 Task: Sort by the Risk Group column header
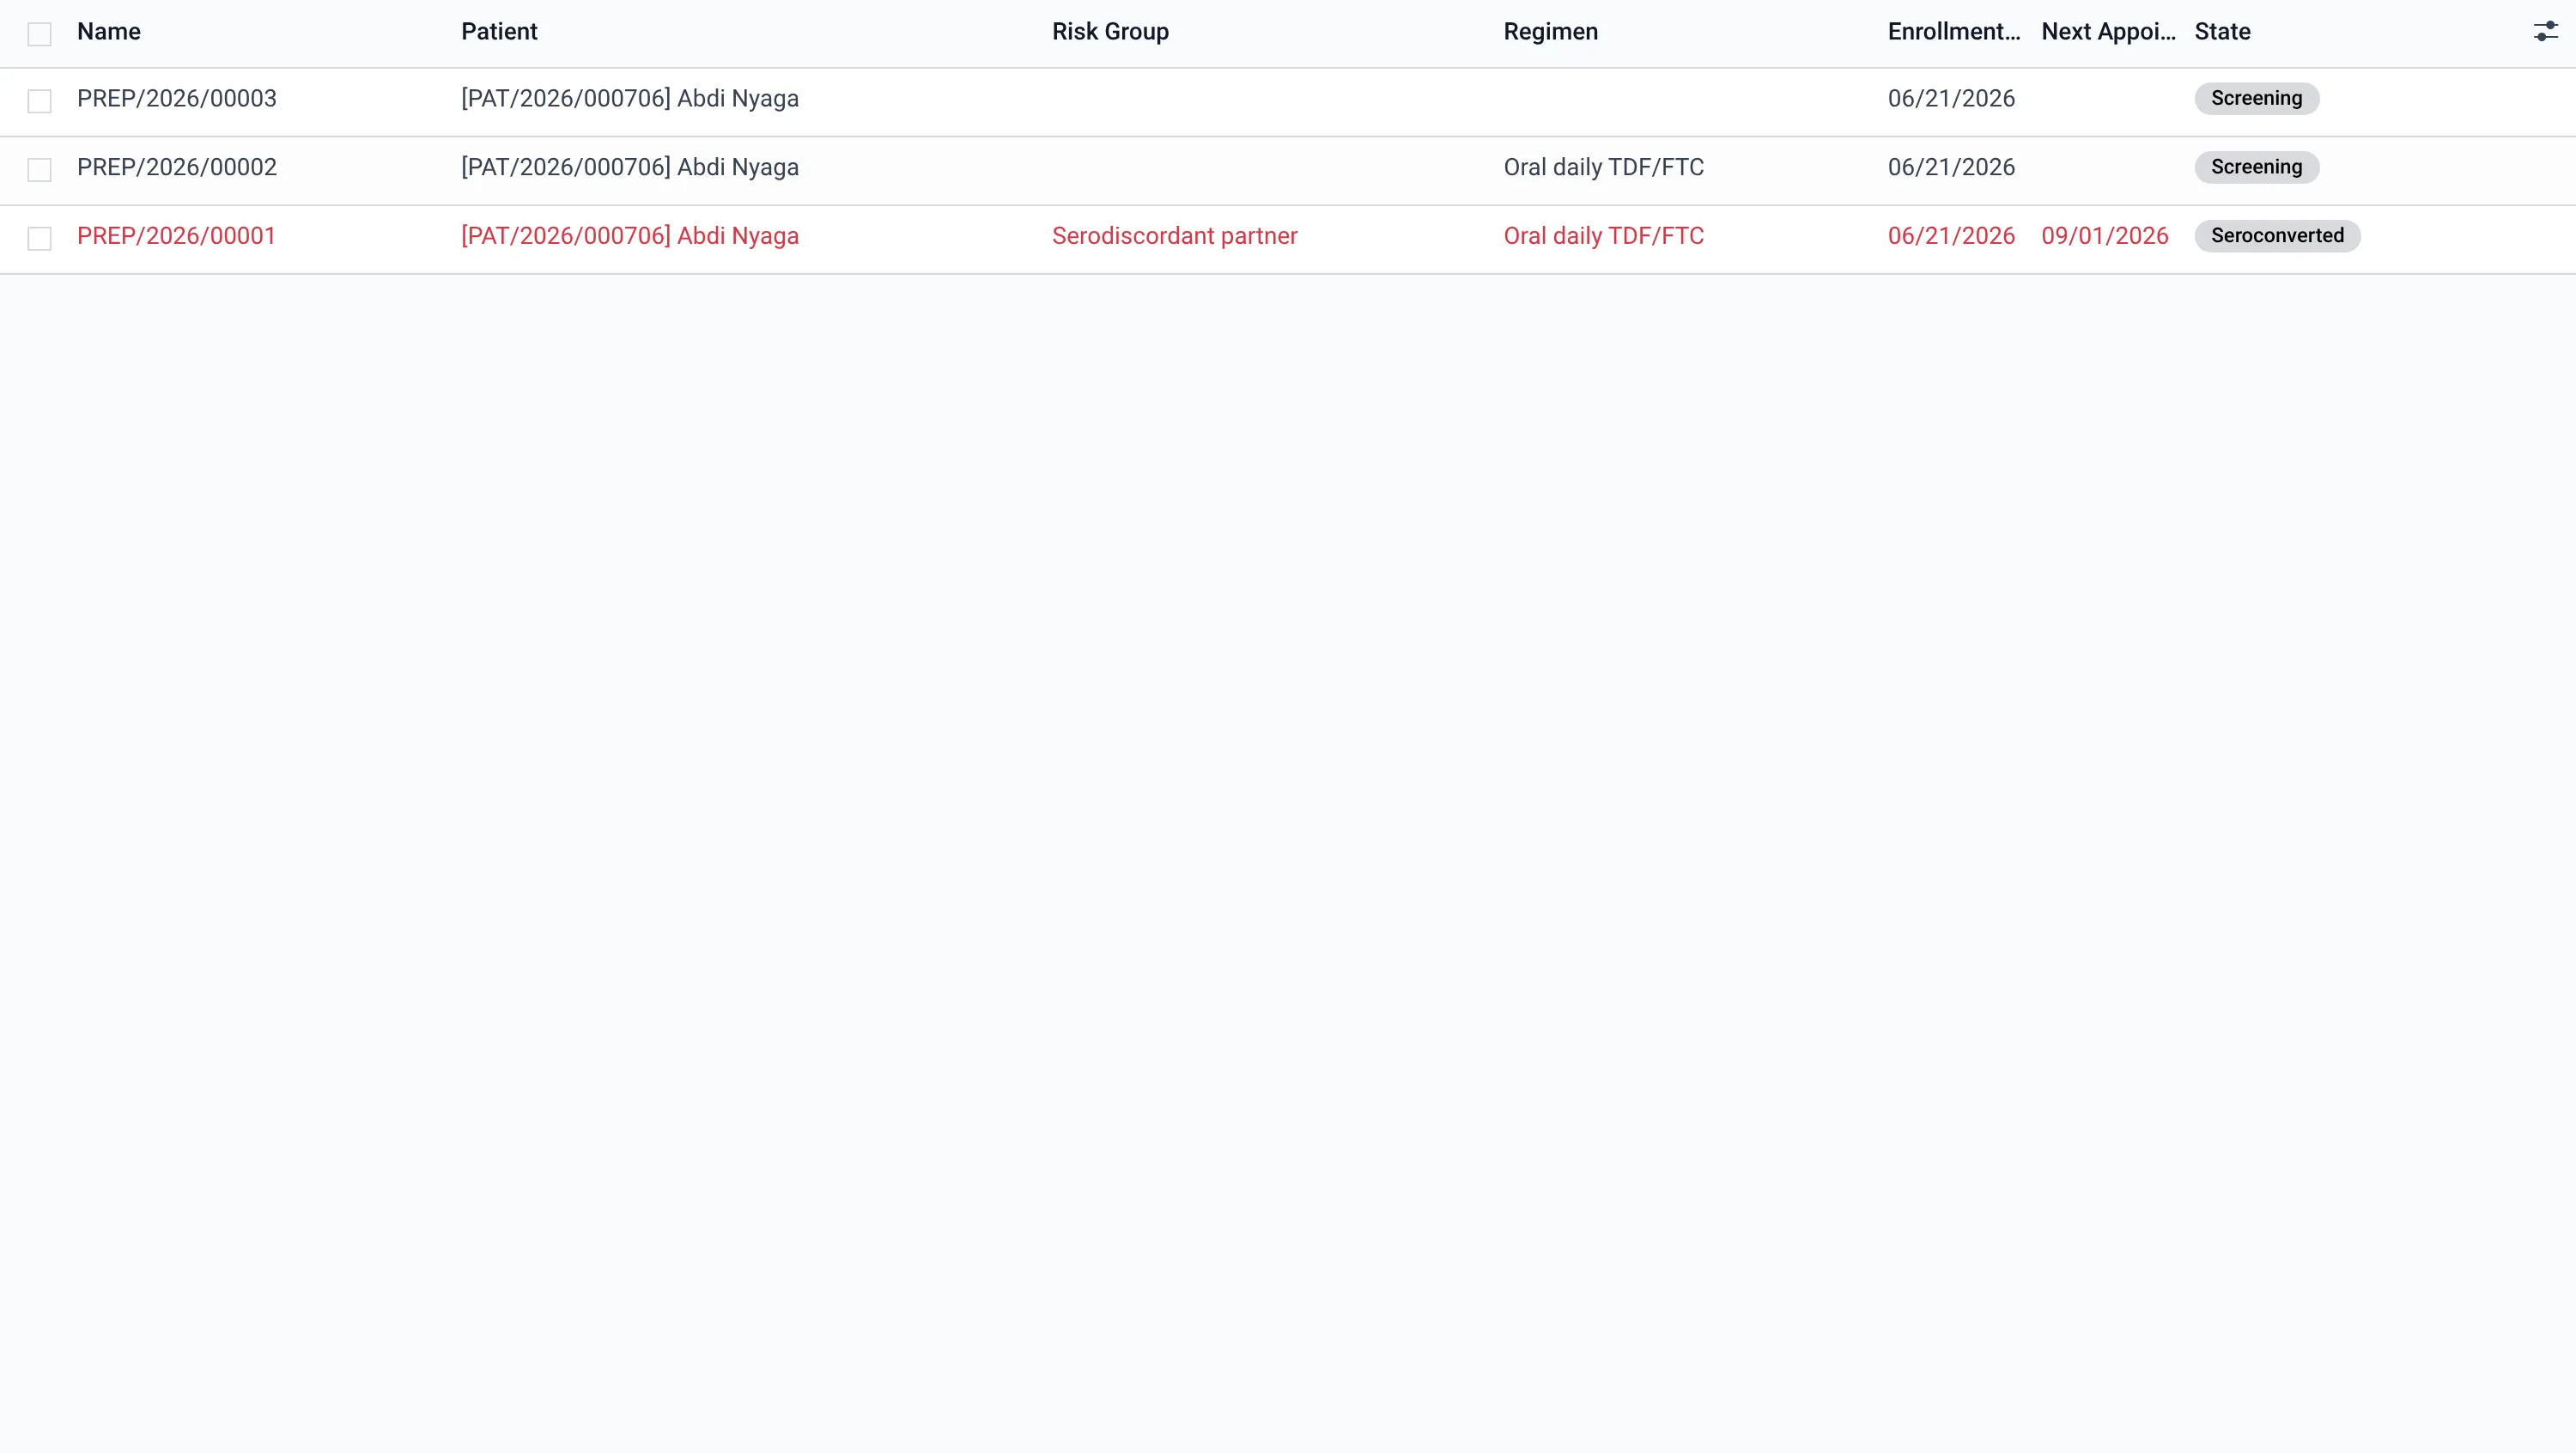pyautogui.click(x=1110, y=32)
